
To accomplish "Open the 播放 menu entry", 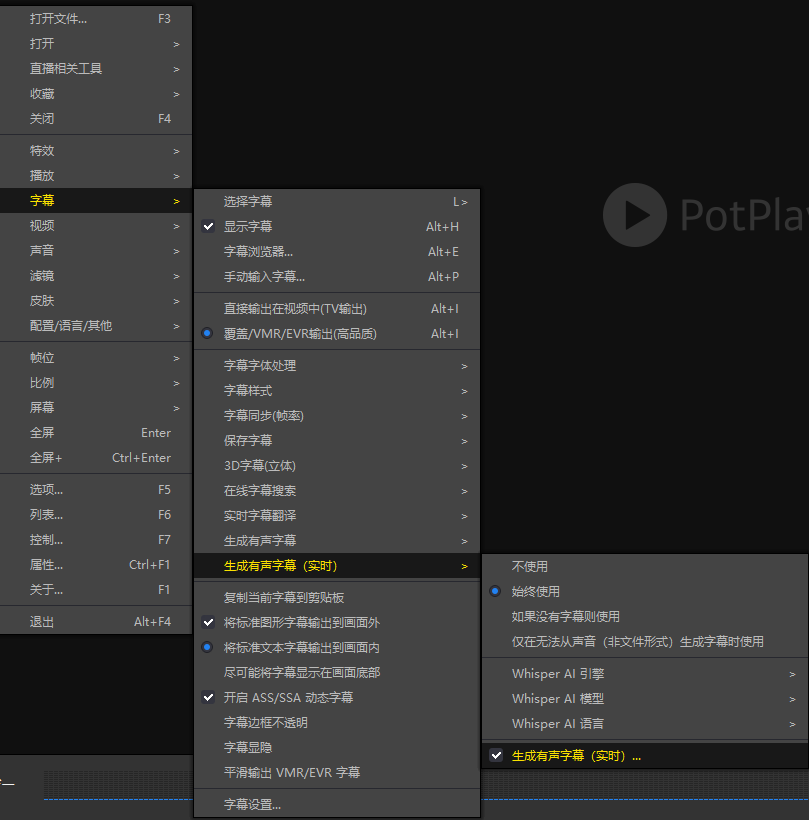I will pyautogui.click(x=96, y=176).
